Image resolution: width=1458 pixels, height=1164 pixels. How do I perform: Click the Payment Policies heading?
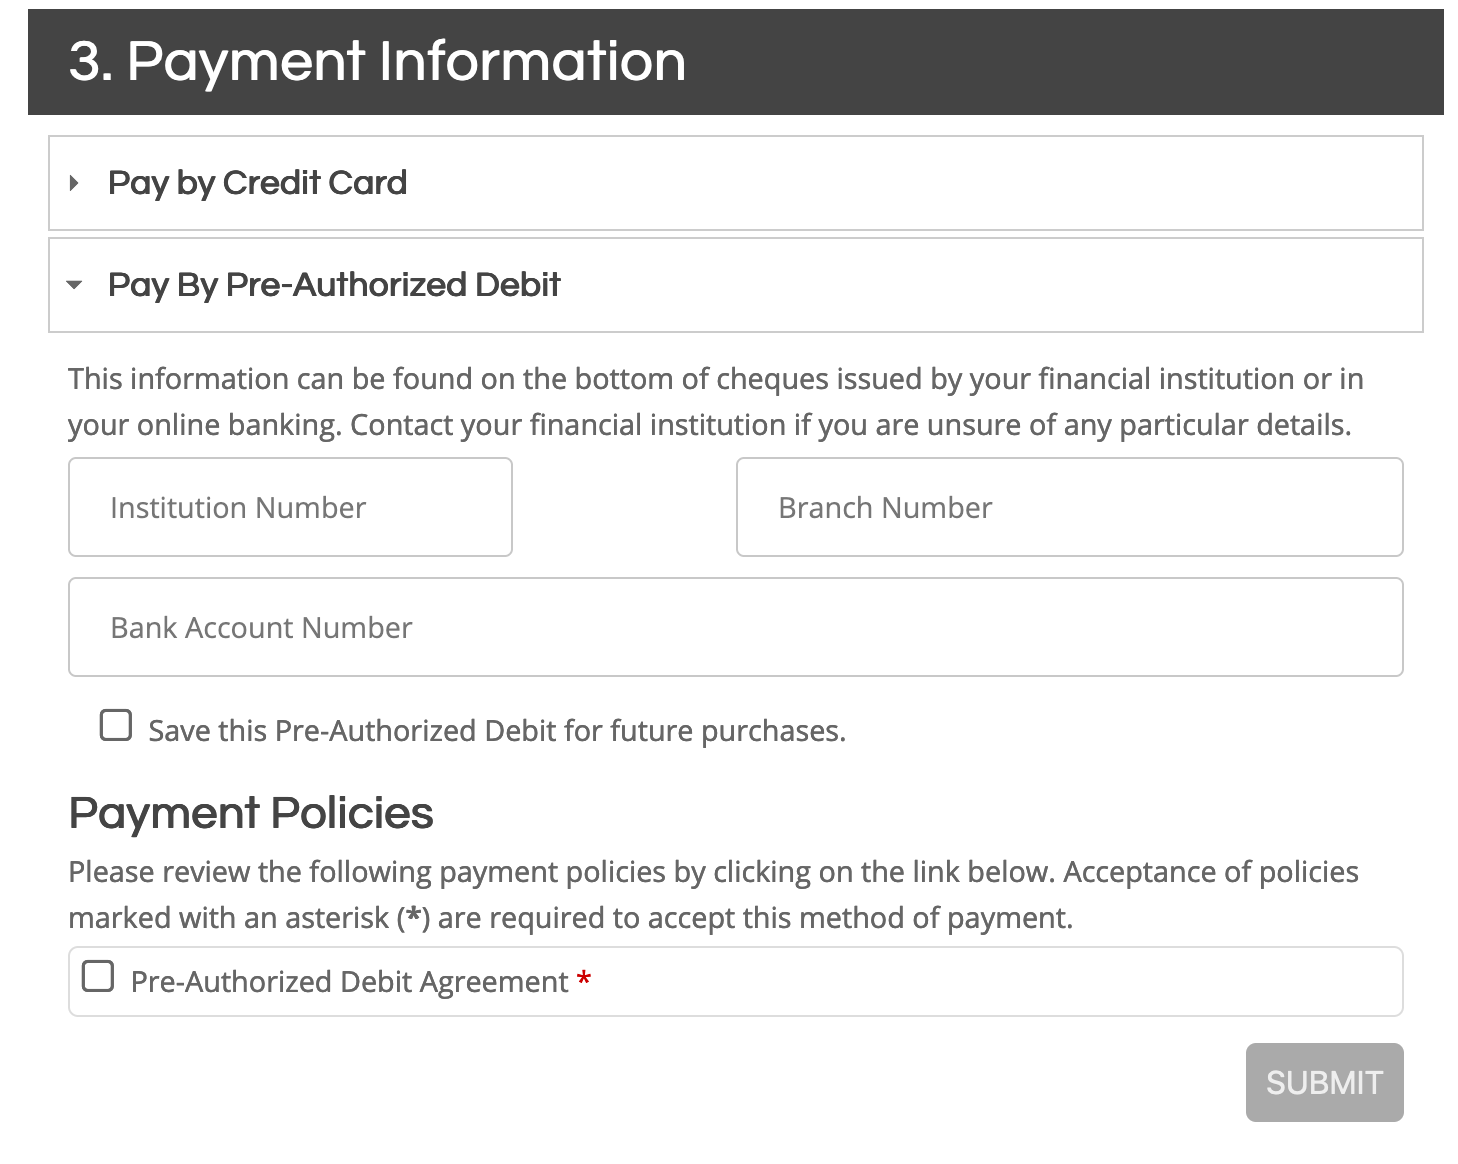pos(250,813)
